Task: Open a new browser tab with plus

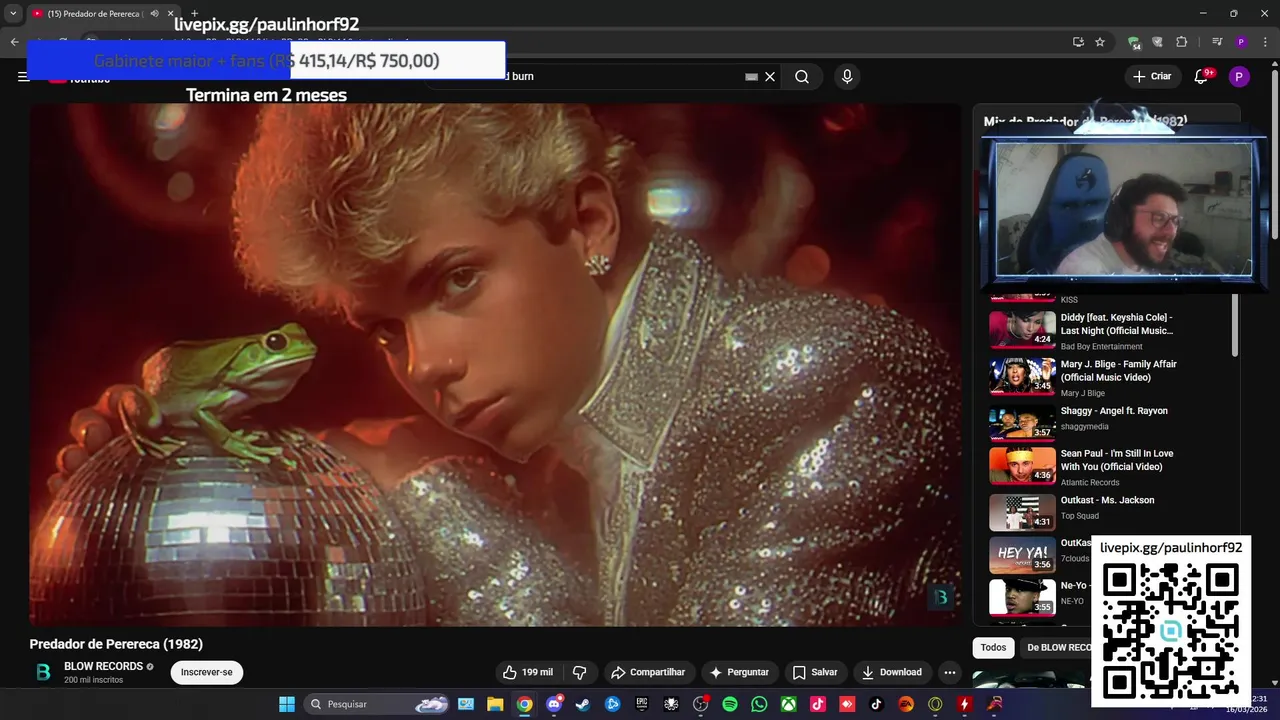Action: 194,13
